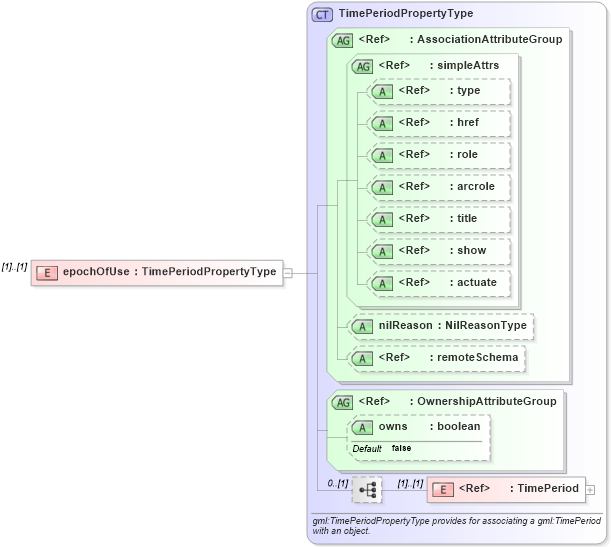Click the E icon of TimePeriod element
The width and height of the screenshot is (611, 547).
pyautogui.click(x=443, y=490)
